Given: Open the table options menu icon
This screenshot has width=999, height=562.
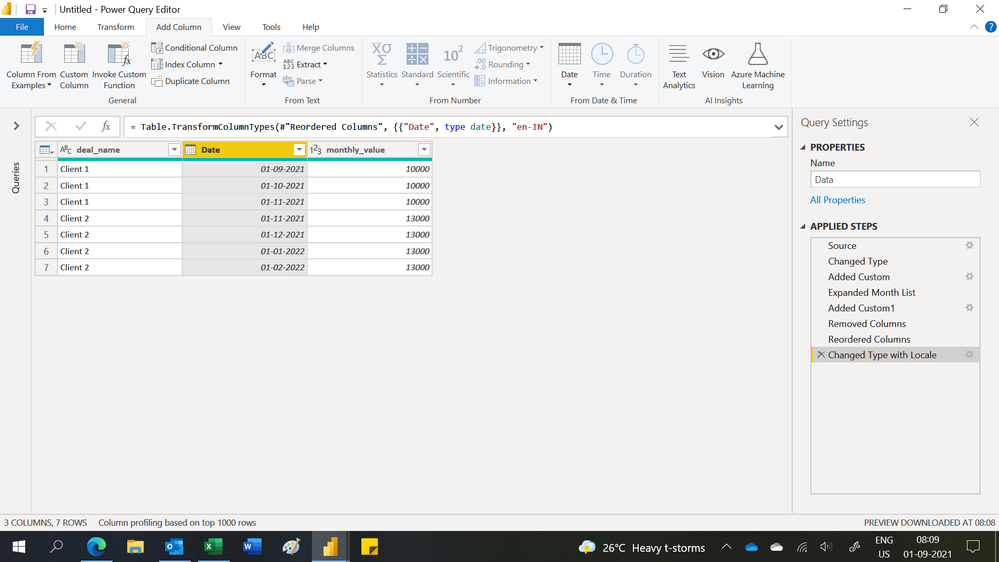Looking at the screenshot, I should point(46,150).
